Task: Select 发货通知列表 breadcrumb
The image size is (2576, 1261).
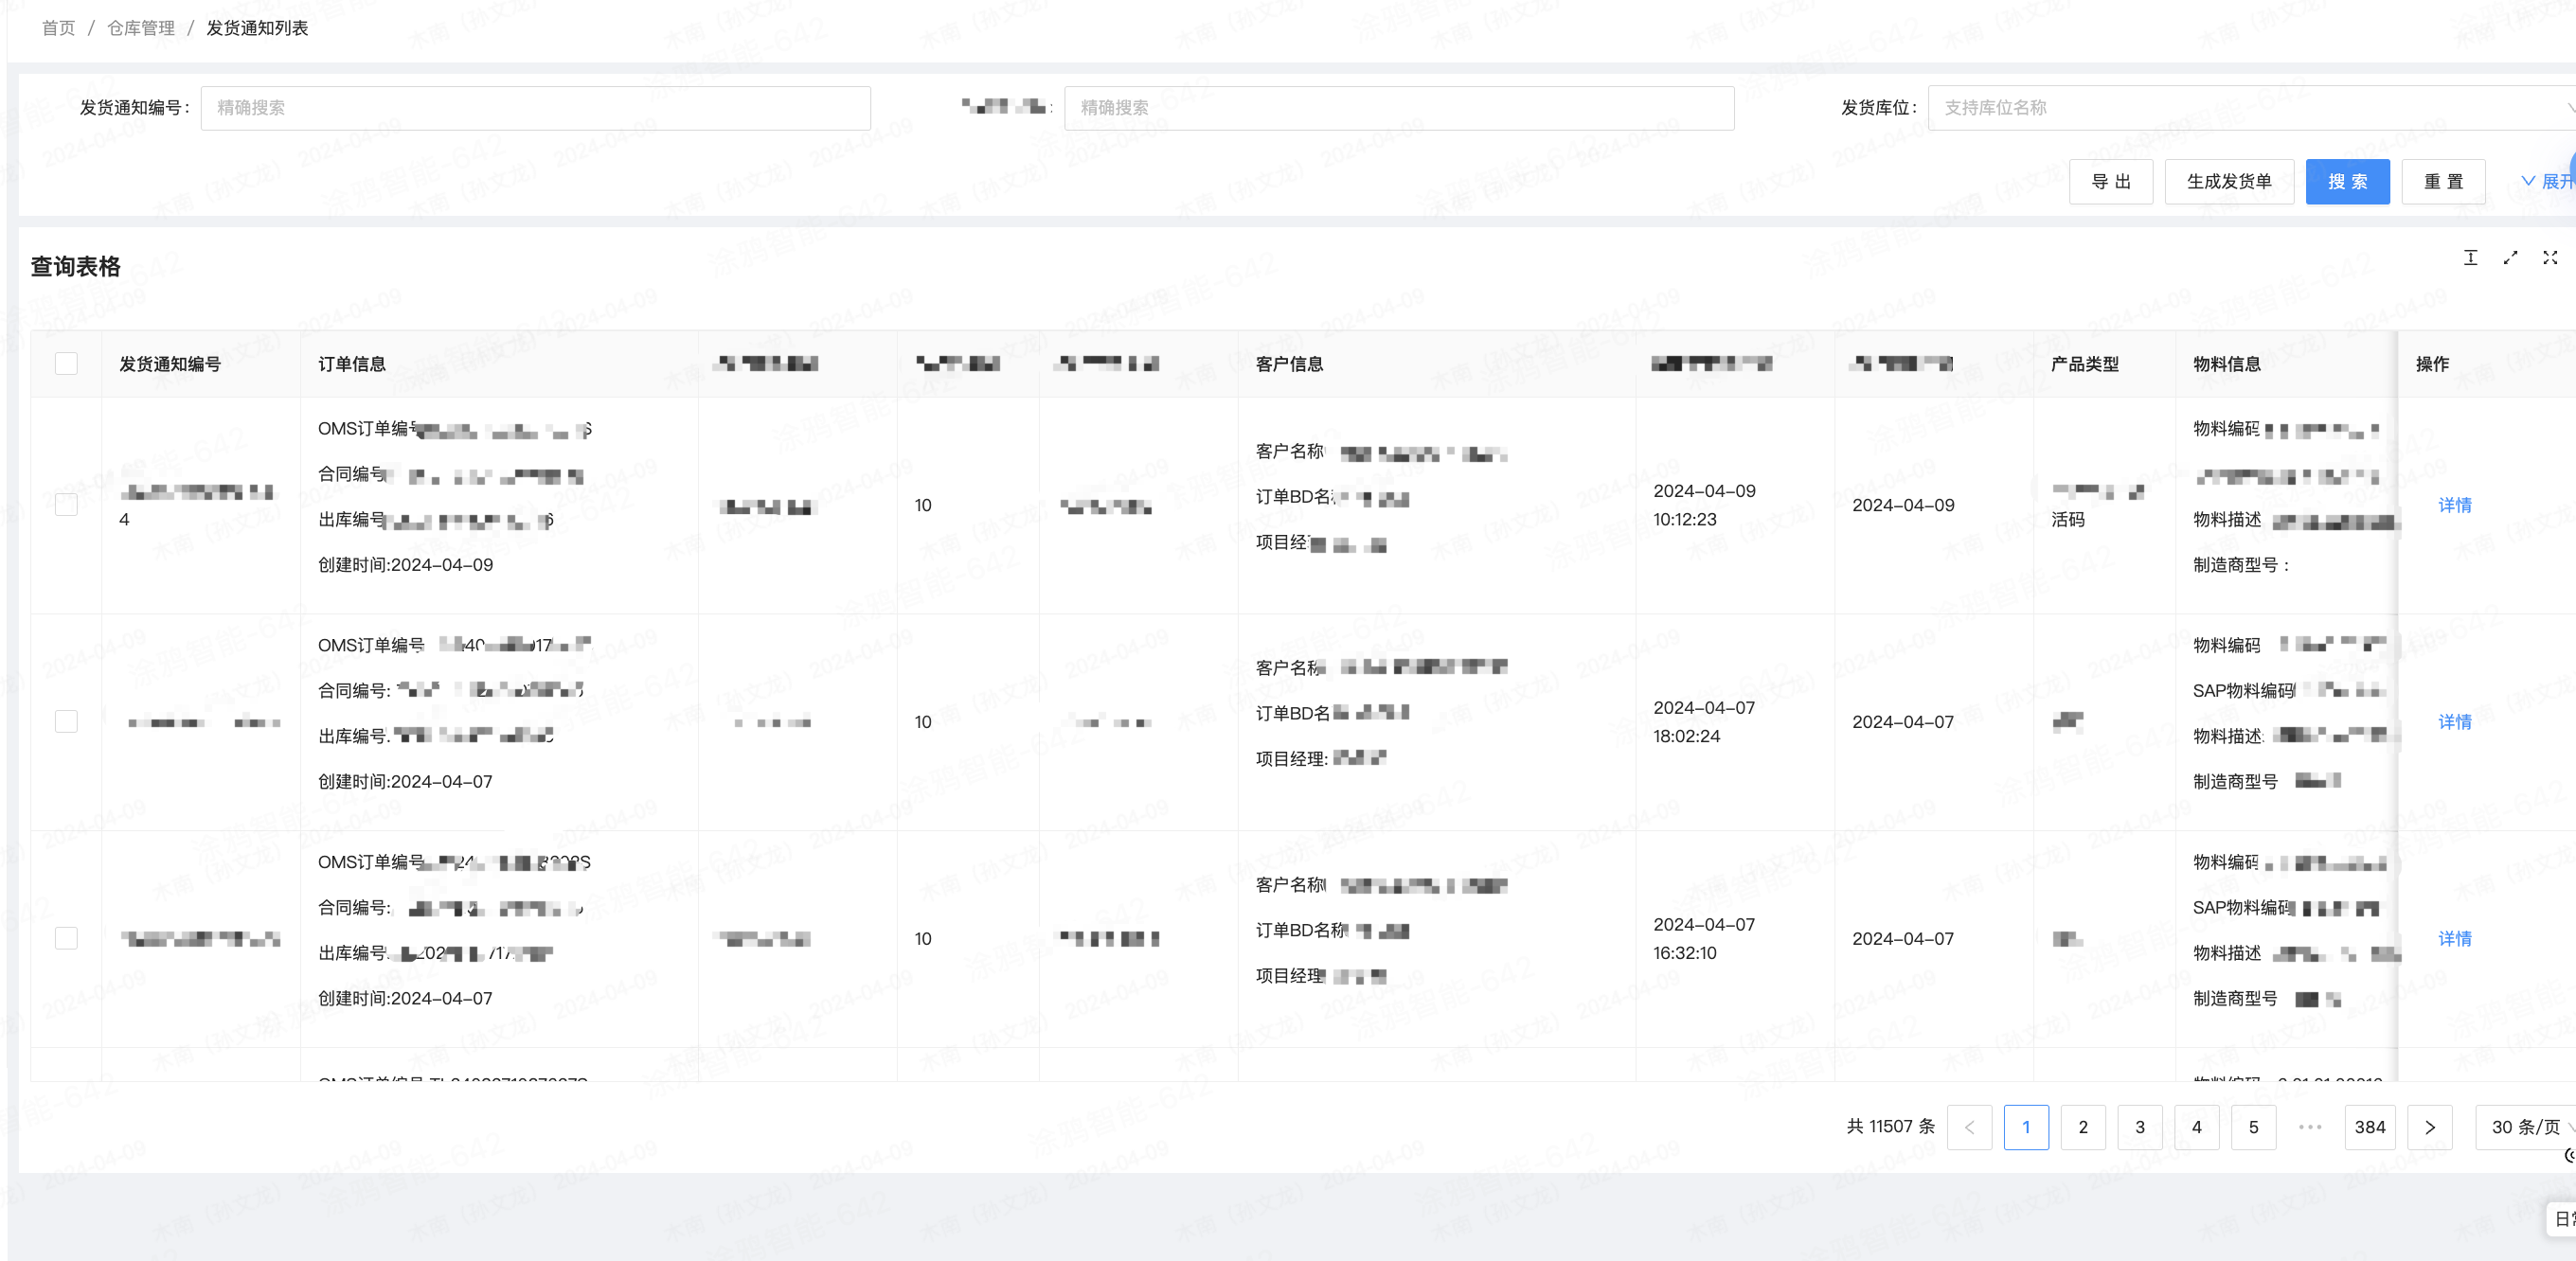Action: (257, 28)
